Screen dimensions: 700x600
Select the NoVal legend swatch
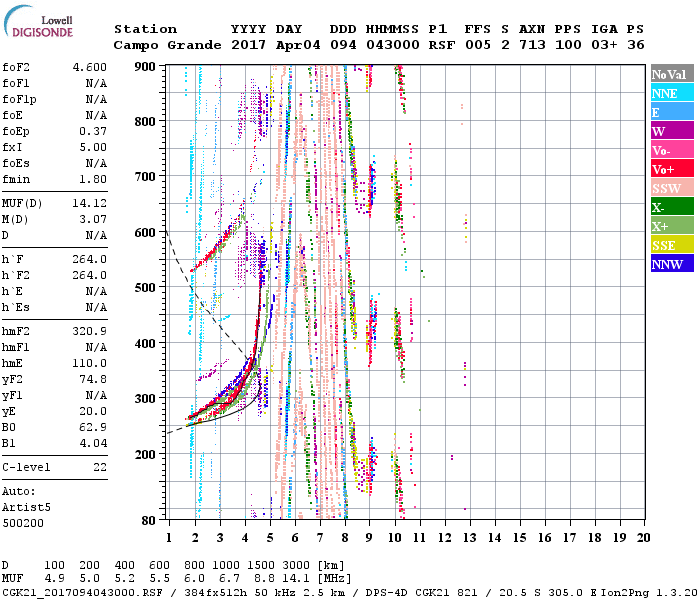[x=670, y=75]
